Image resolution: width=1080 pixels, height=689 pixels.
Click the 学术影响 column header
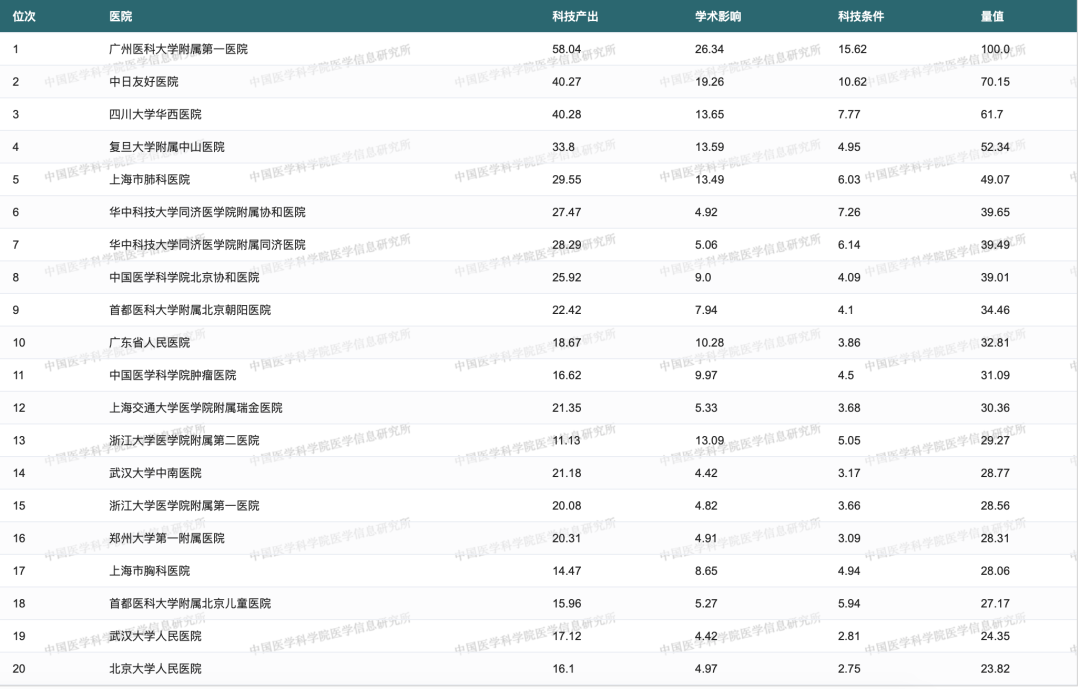pos(718,17)
